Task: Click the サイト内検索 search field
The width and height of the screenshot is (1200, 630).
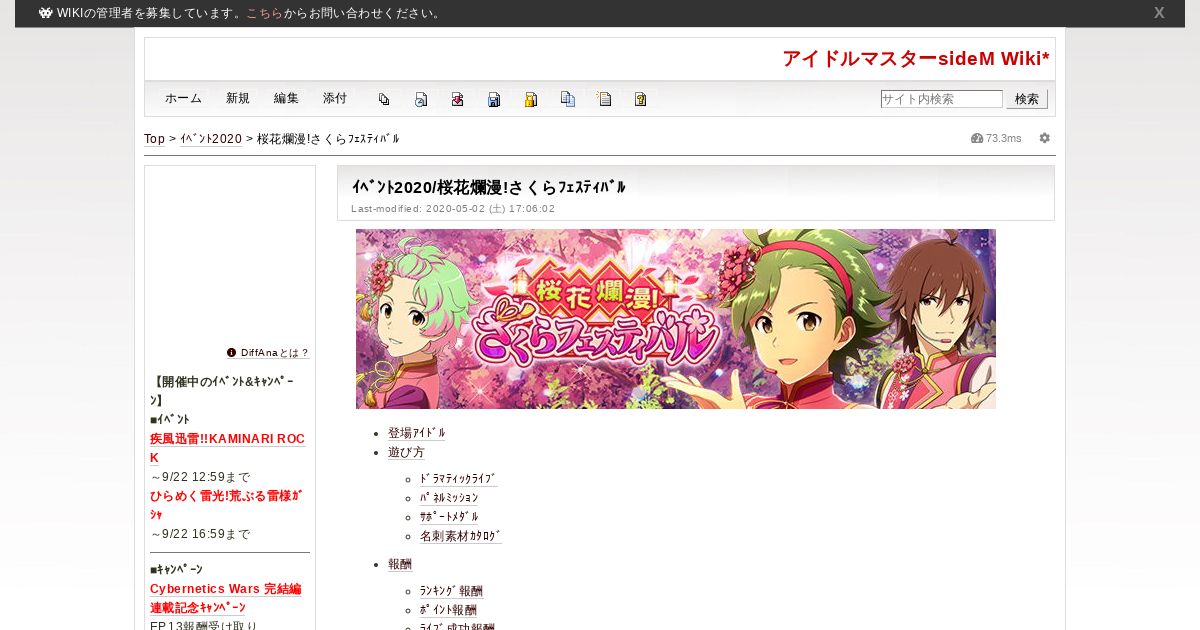Action: click(941, 99)
